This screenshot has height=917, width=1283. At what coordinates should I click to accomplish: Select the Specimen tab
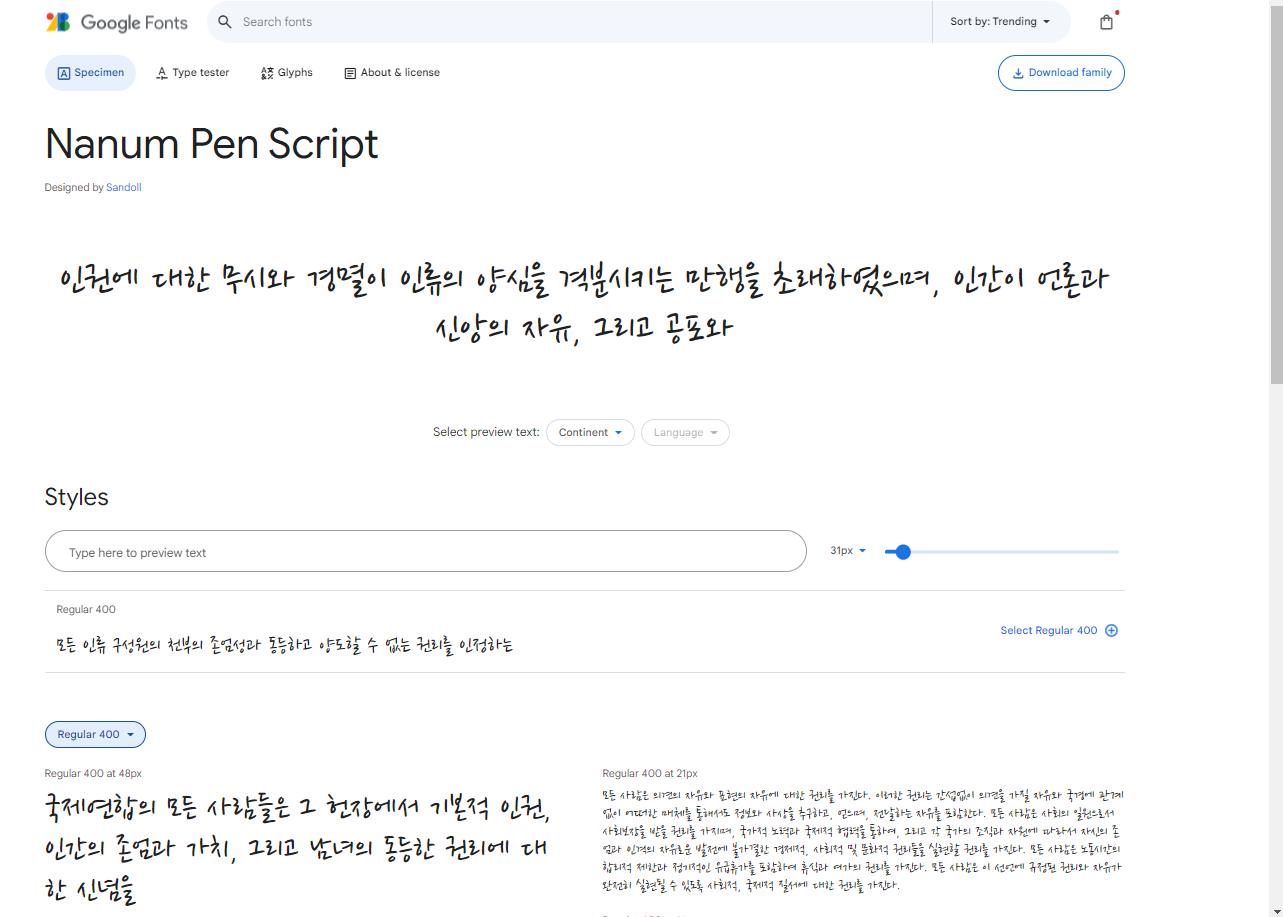pos(90,73)
